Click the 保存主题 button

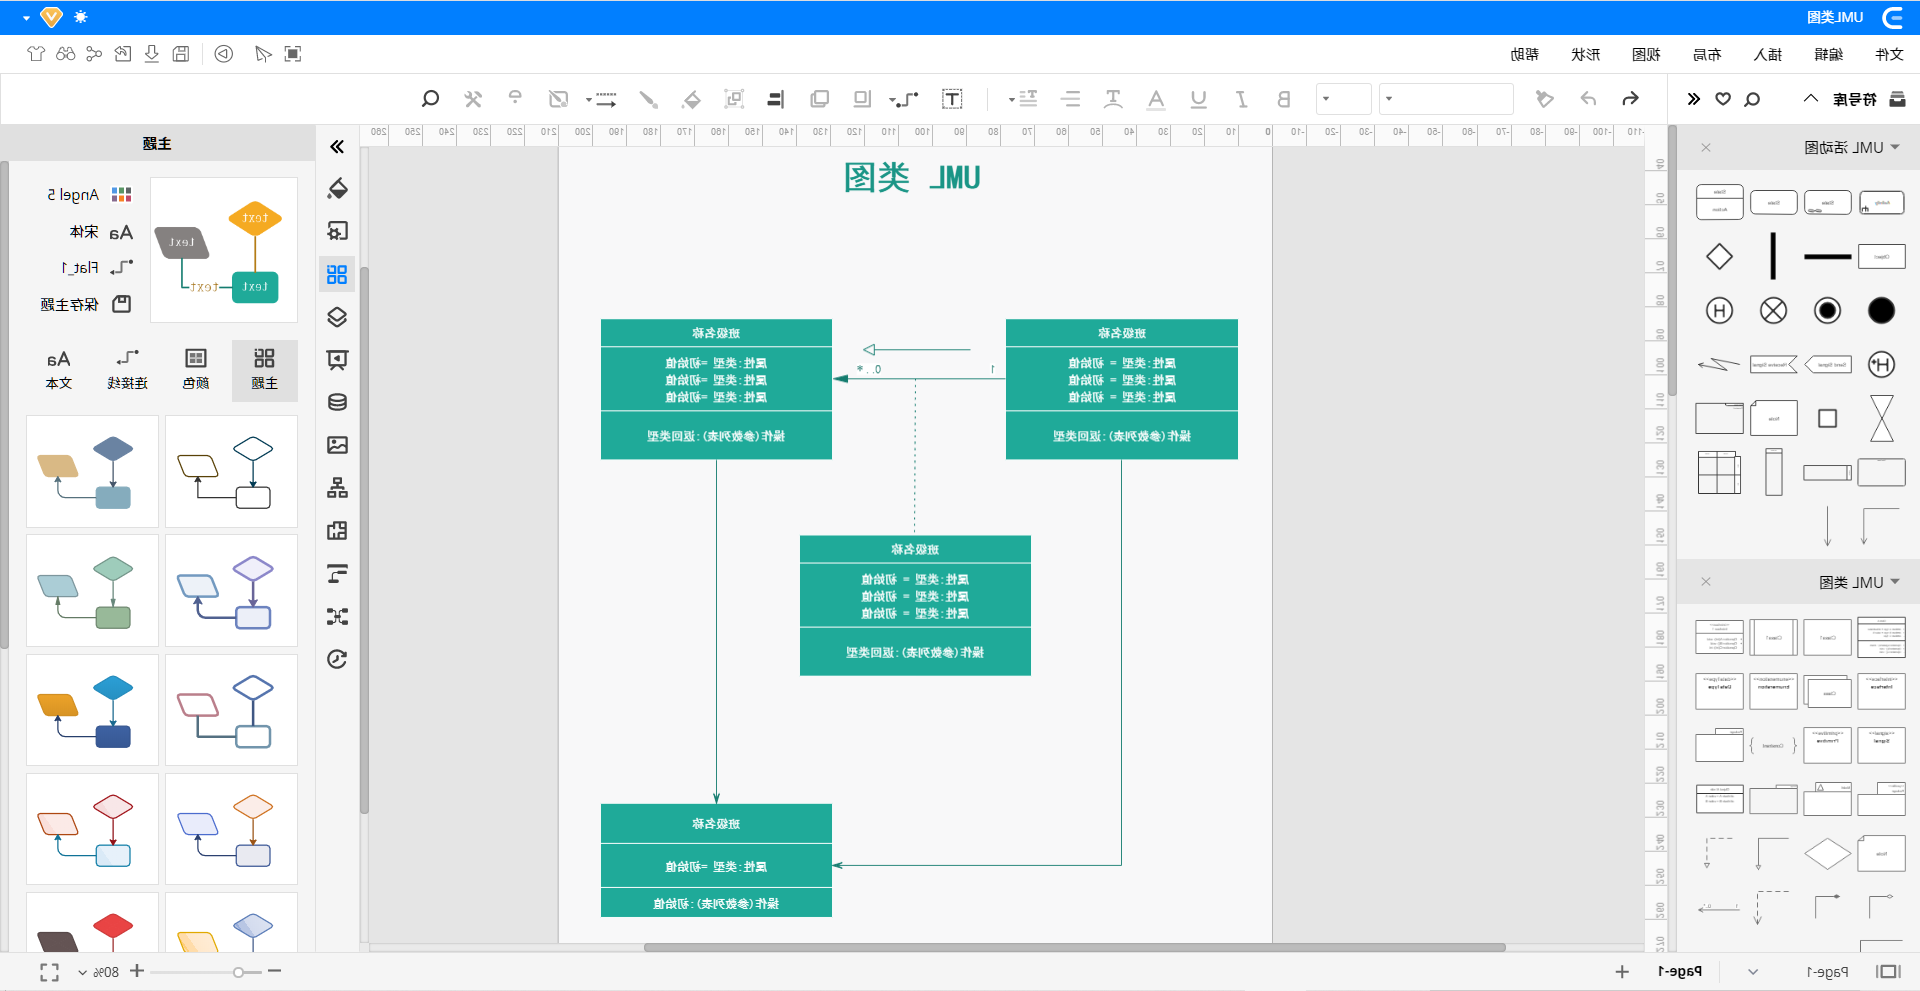tap(86, 304)
